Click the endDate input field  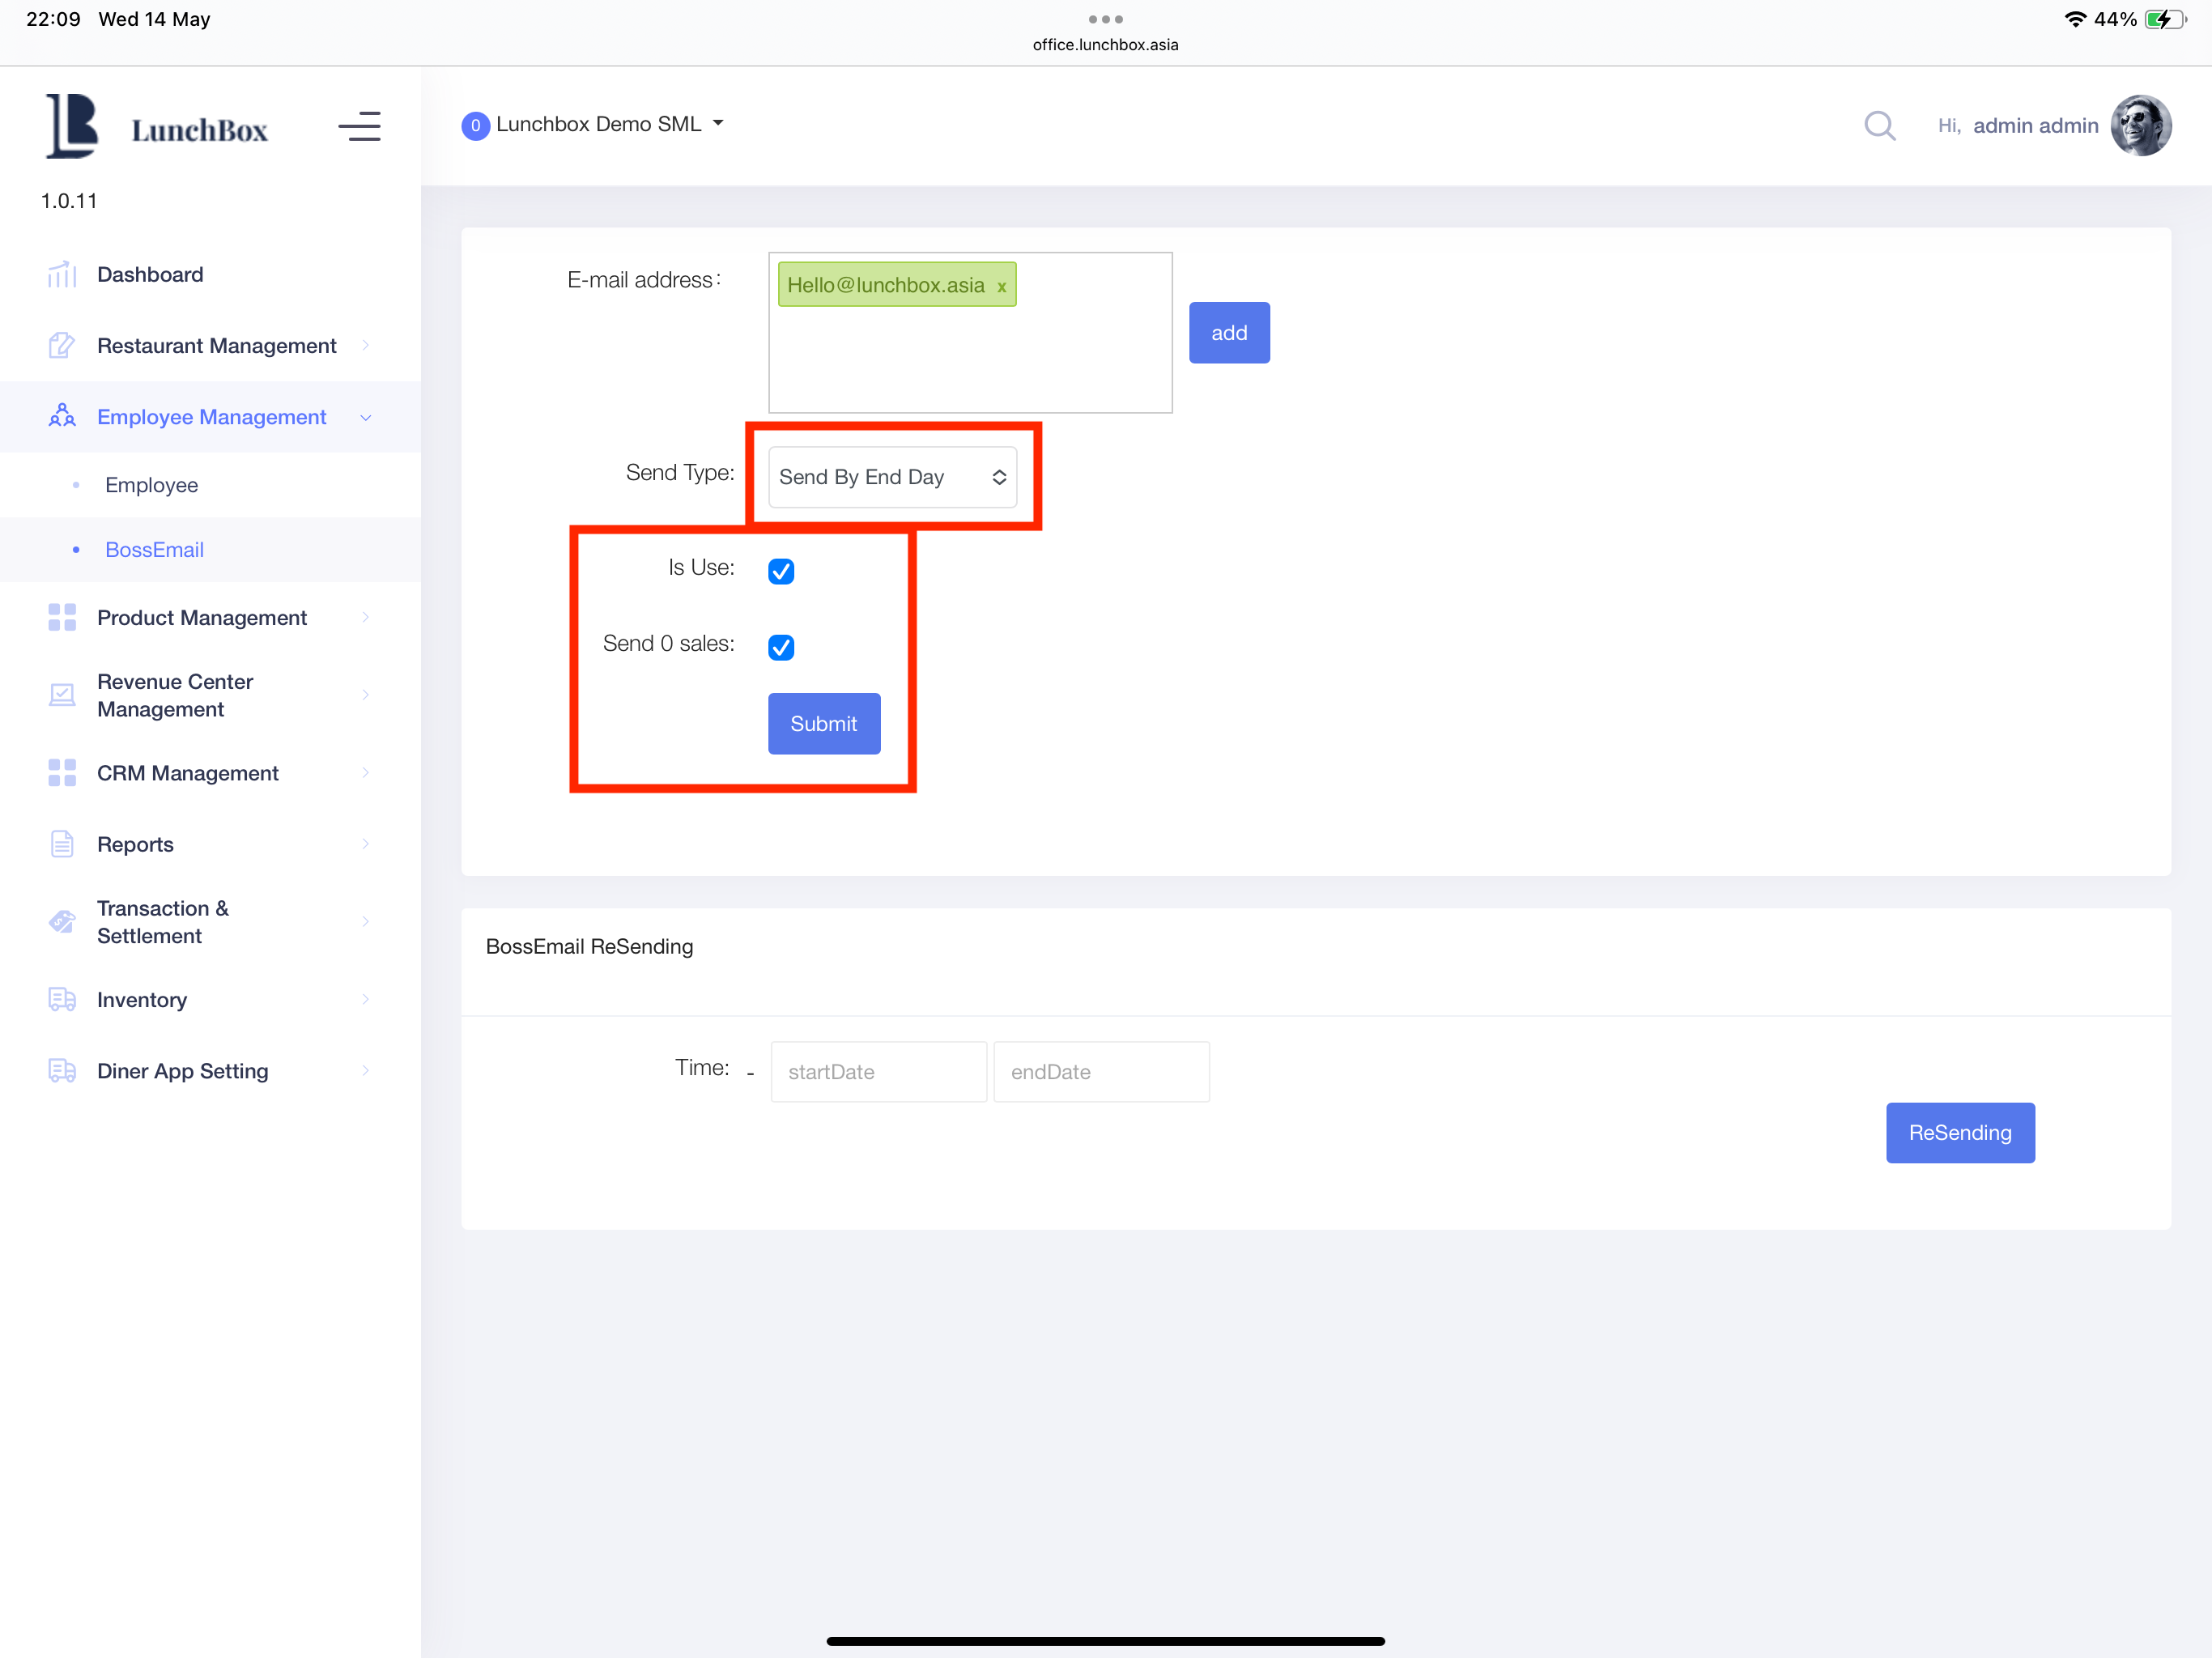1101,1072
